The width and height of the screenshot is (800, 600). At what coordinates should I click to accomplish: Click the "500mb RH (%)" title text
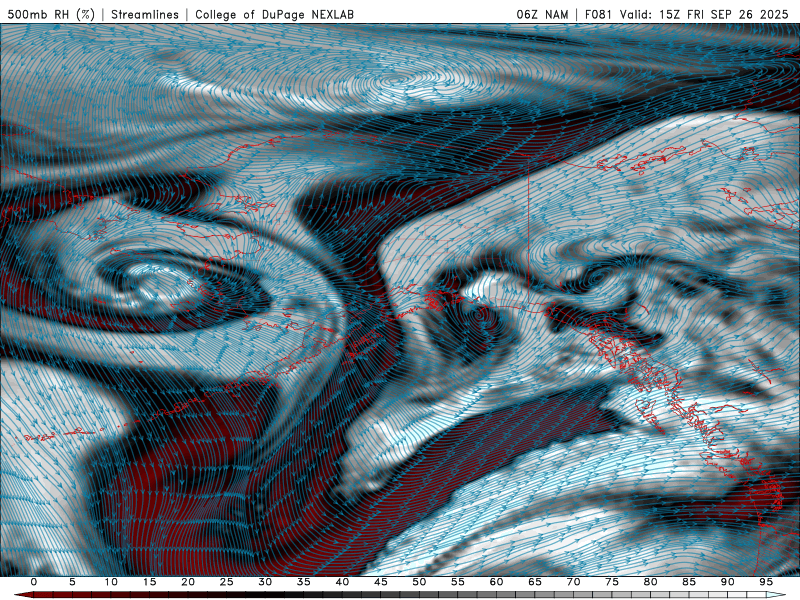point(51,15)
